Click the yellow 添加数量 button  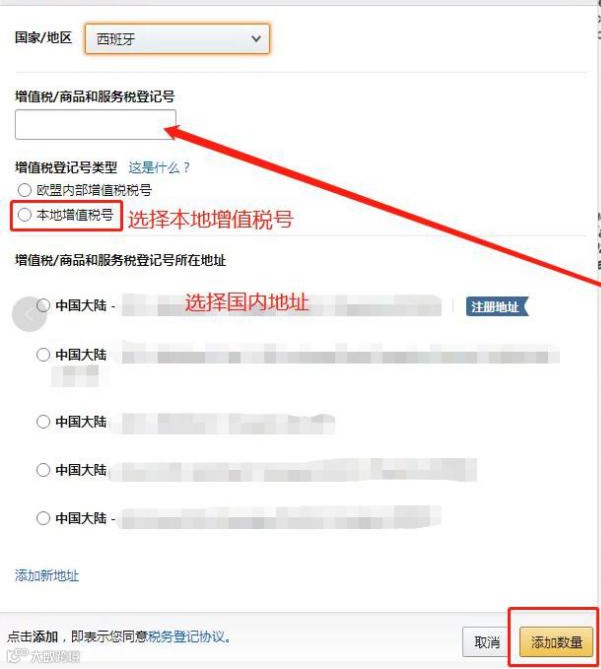(x=556, y=642)
